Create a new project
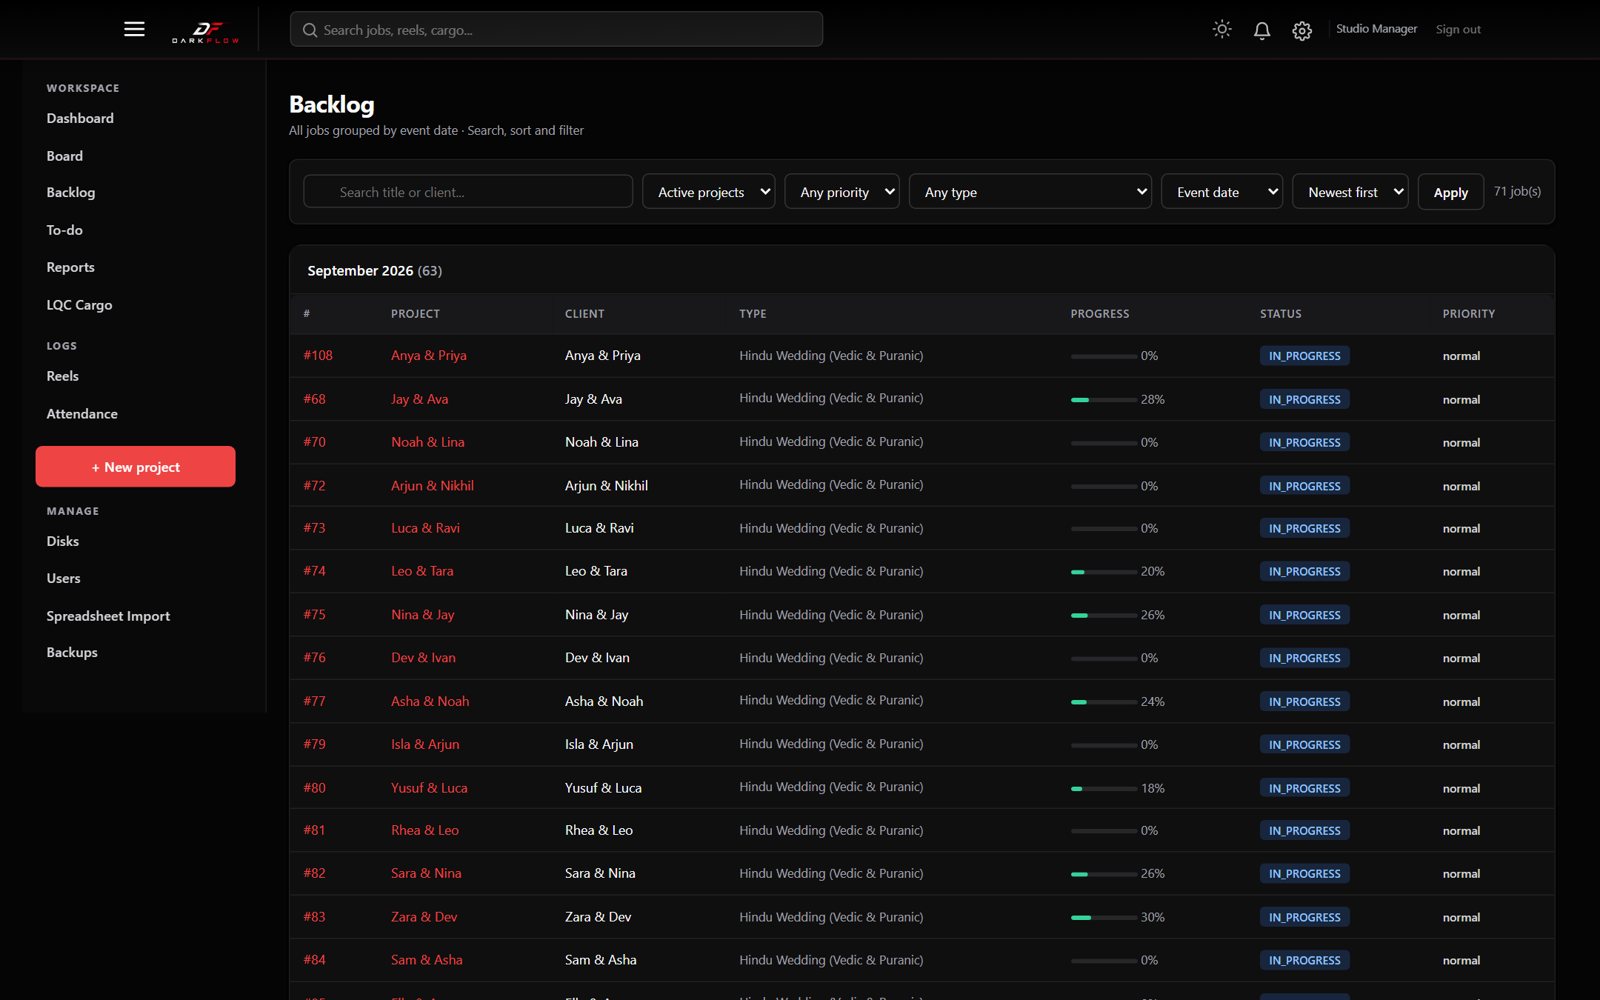1600x1000 pixels. coord(135,467)
